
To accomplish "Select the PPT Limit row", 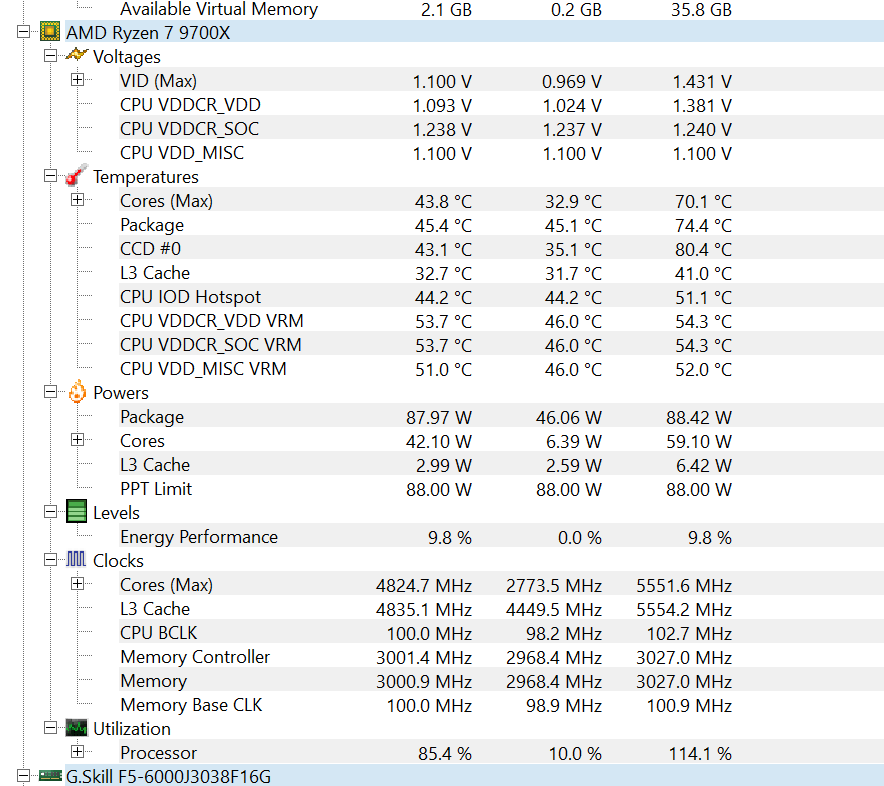I will coord(501,489).
